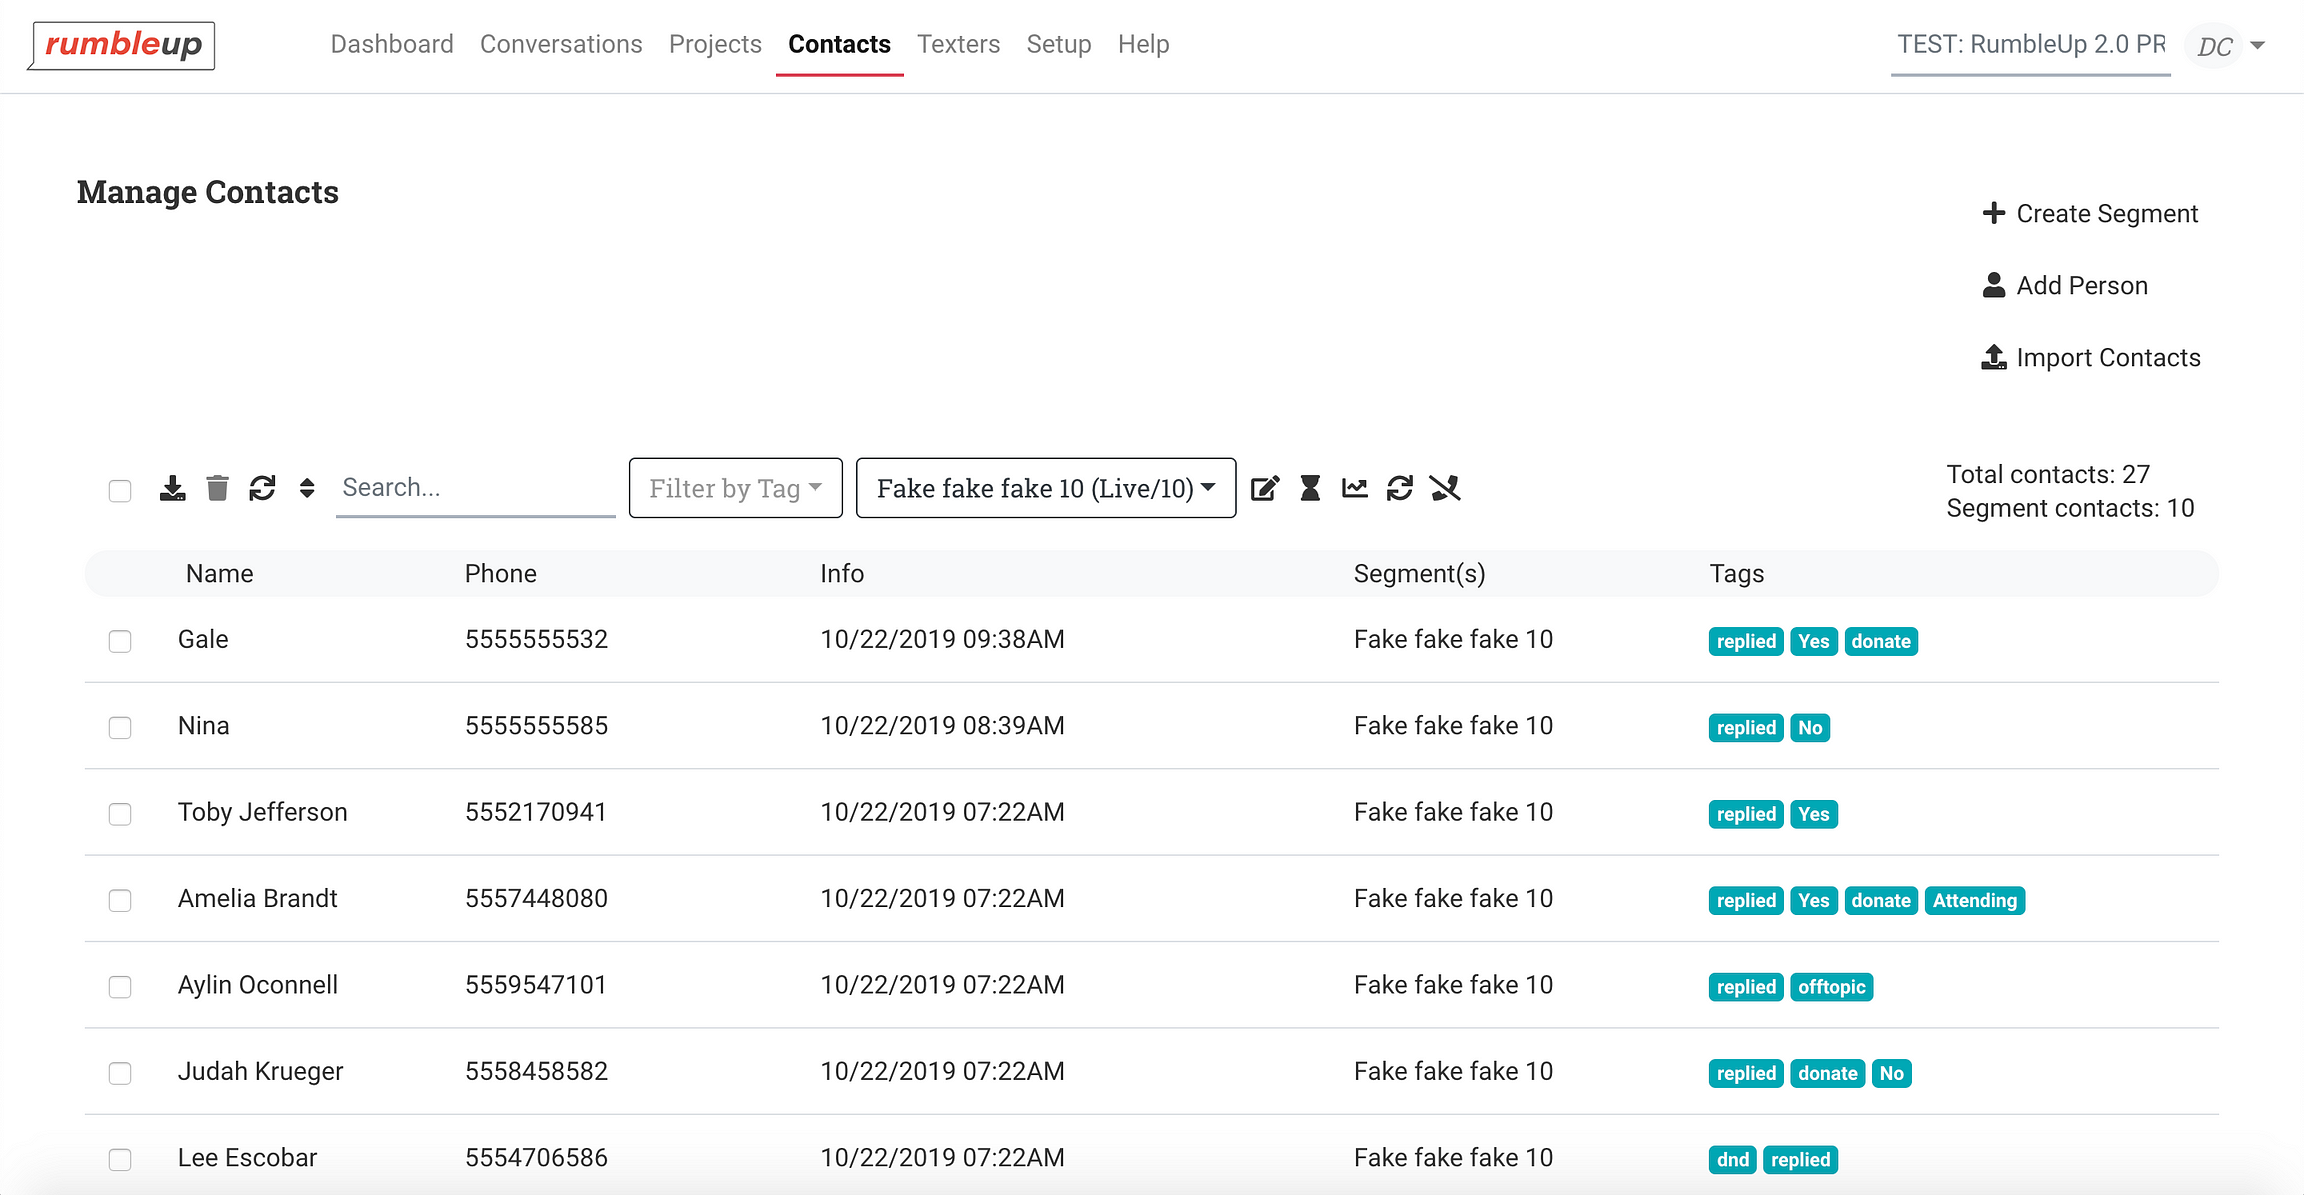Go to the Setup tab
2304x1195 pixels.
1058,44
